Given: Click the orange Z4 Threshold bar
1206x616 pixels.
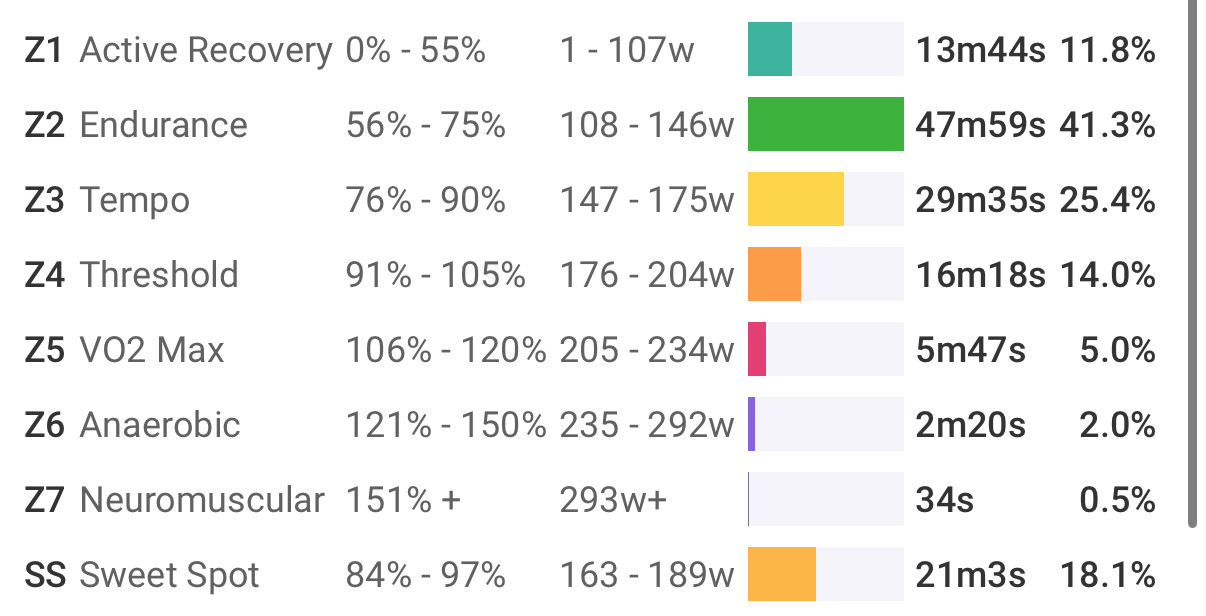Looking at the screenshot, I should coord(774,274).
